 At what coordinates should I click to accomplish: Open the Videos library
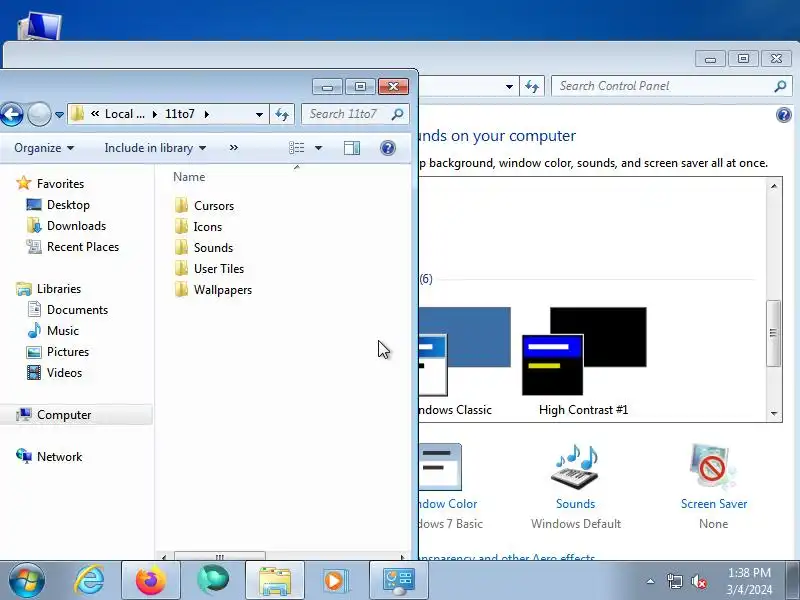pyautogui.click(x=54, y=372)
